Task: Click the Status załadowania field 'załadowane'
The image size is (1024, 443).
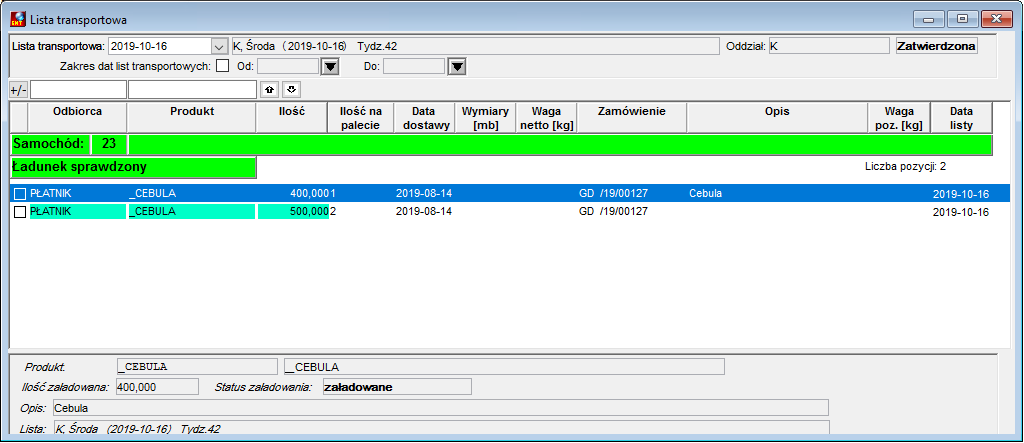Action: coord(397,387)
